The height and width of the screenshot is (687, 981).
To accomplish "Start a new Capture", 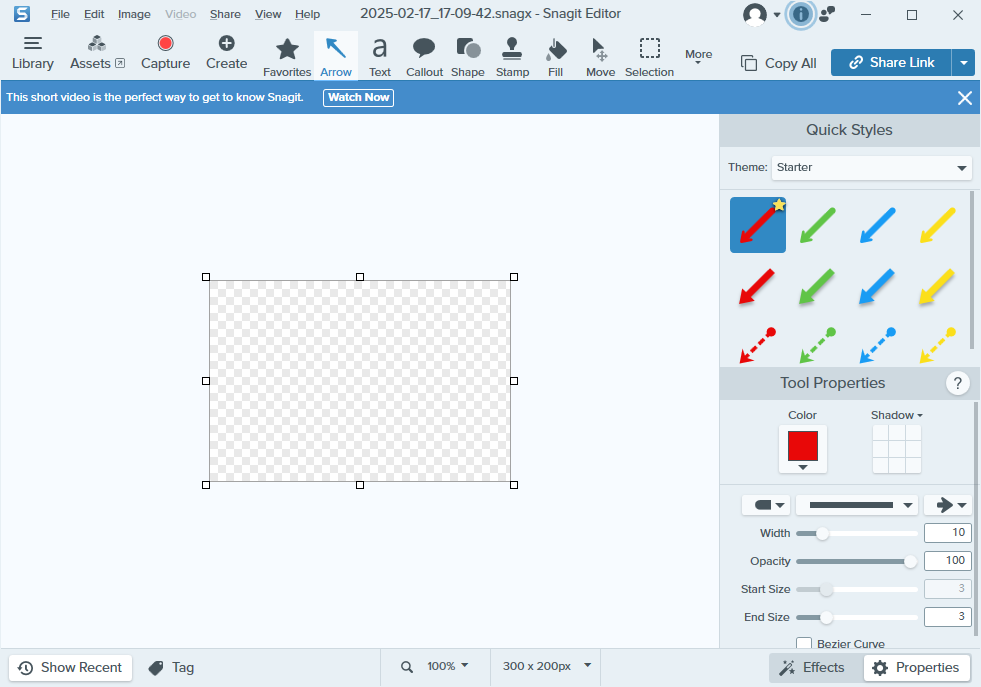I will (165, 53).
